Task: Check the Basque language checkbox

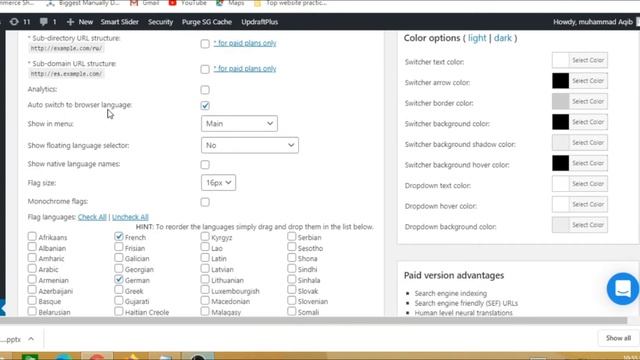Action: (x=32, y=300)
